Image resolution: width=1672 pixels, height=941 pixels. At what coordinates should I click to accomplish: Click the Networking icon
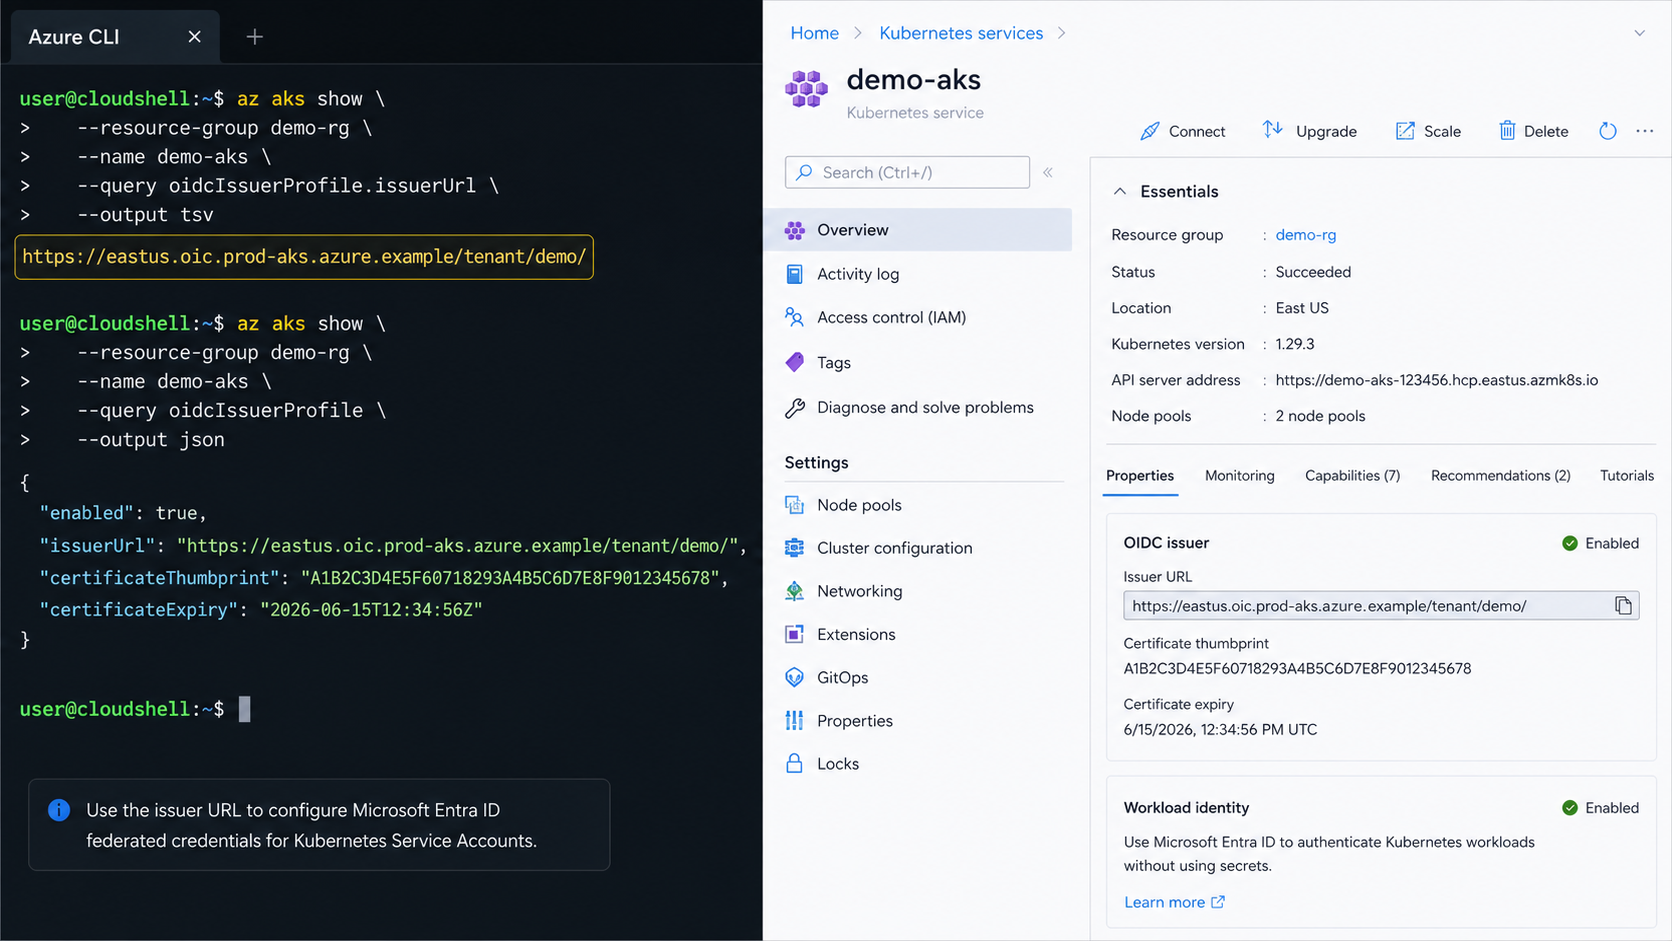[x=795, y=591]
